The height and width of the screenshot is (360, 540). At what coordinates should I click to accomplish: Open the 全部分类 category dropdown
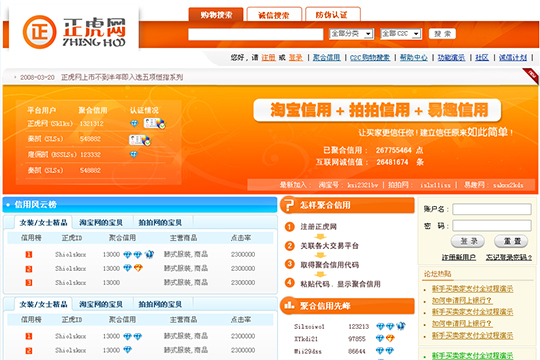click(351, 33)
